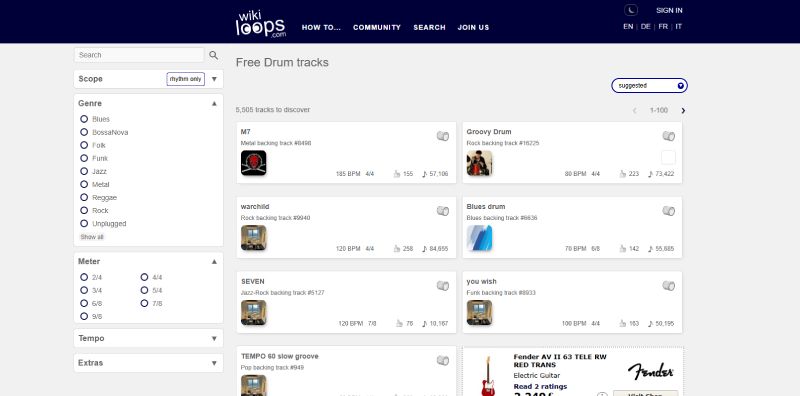The image size is (800, 396).
Task: Open the warchild track title
Action: coord(255,207)
